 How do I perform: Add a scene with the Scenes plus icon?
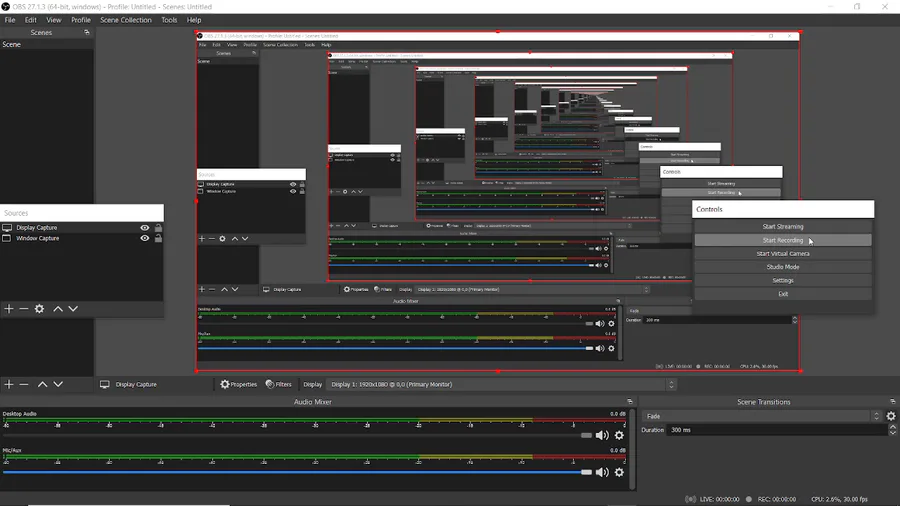9,384
